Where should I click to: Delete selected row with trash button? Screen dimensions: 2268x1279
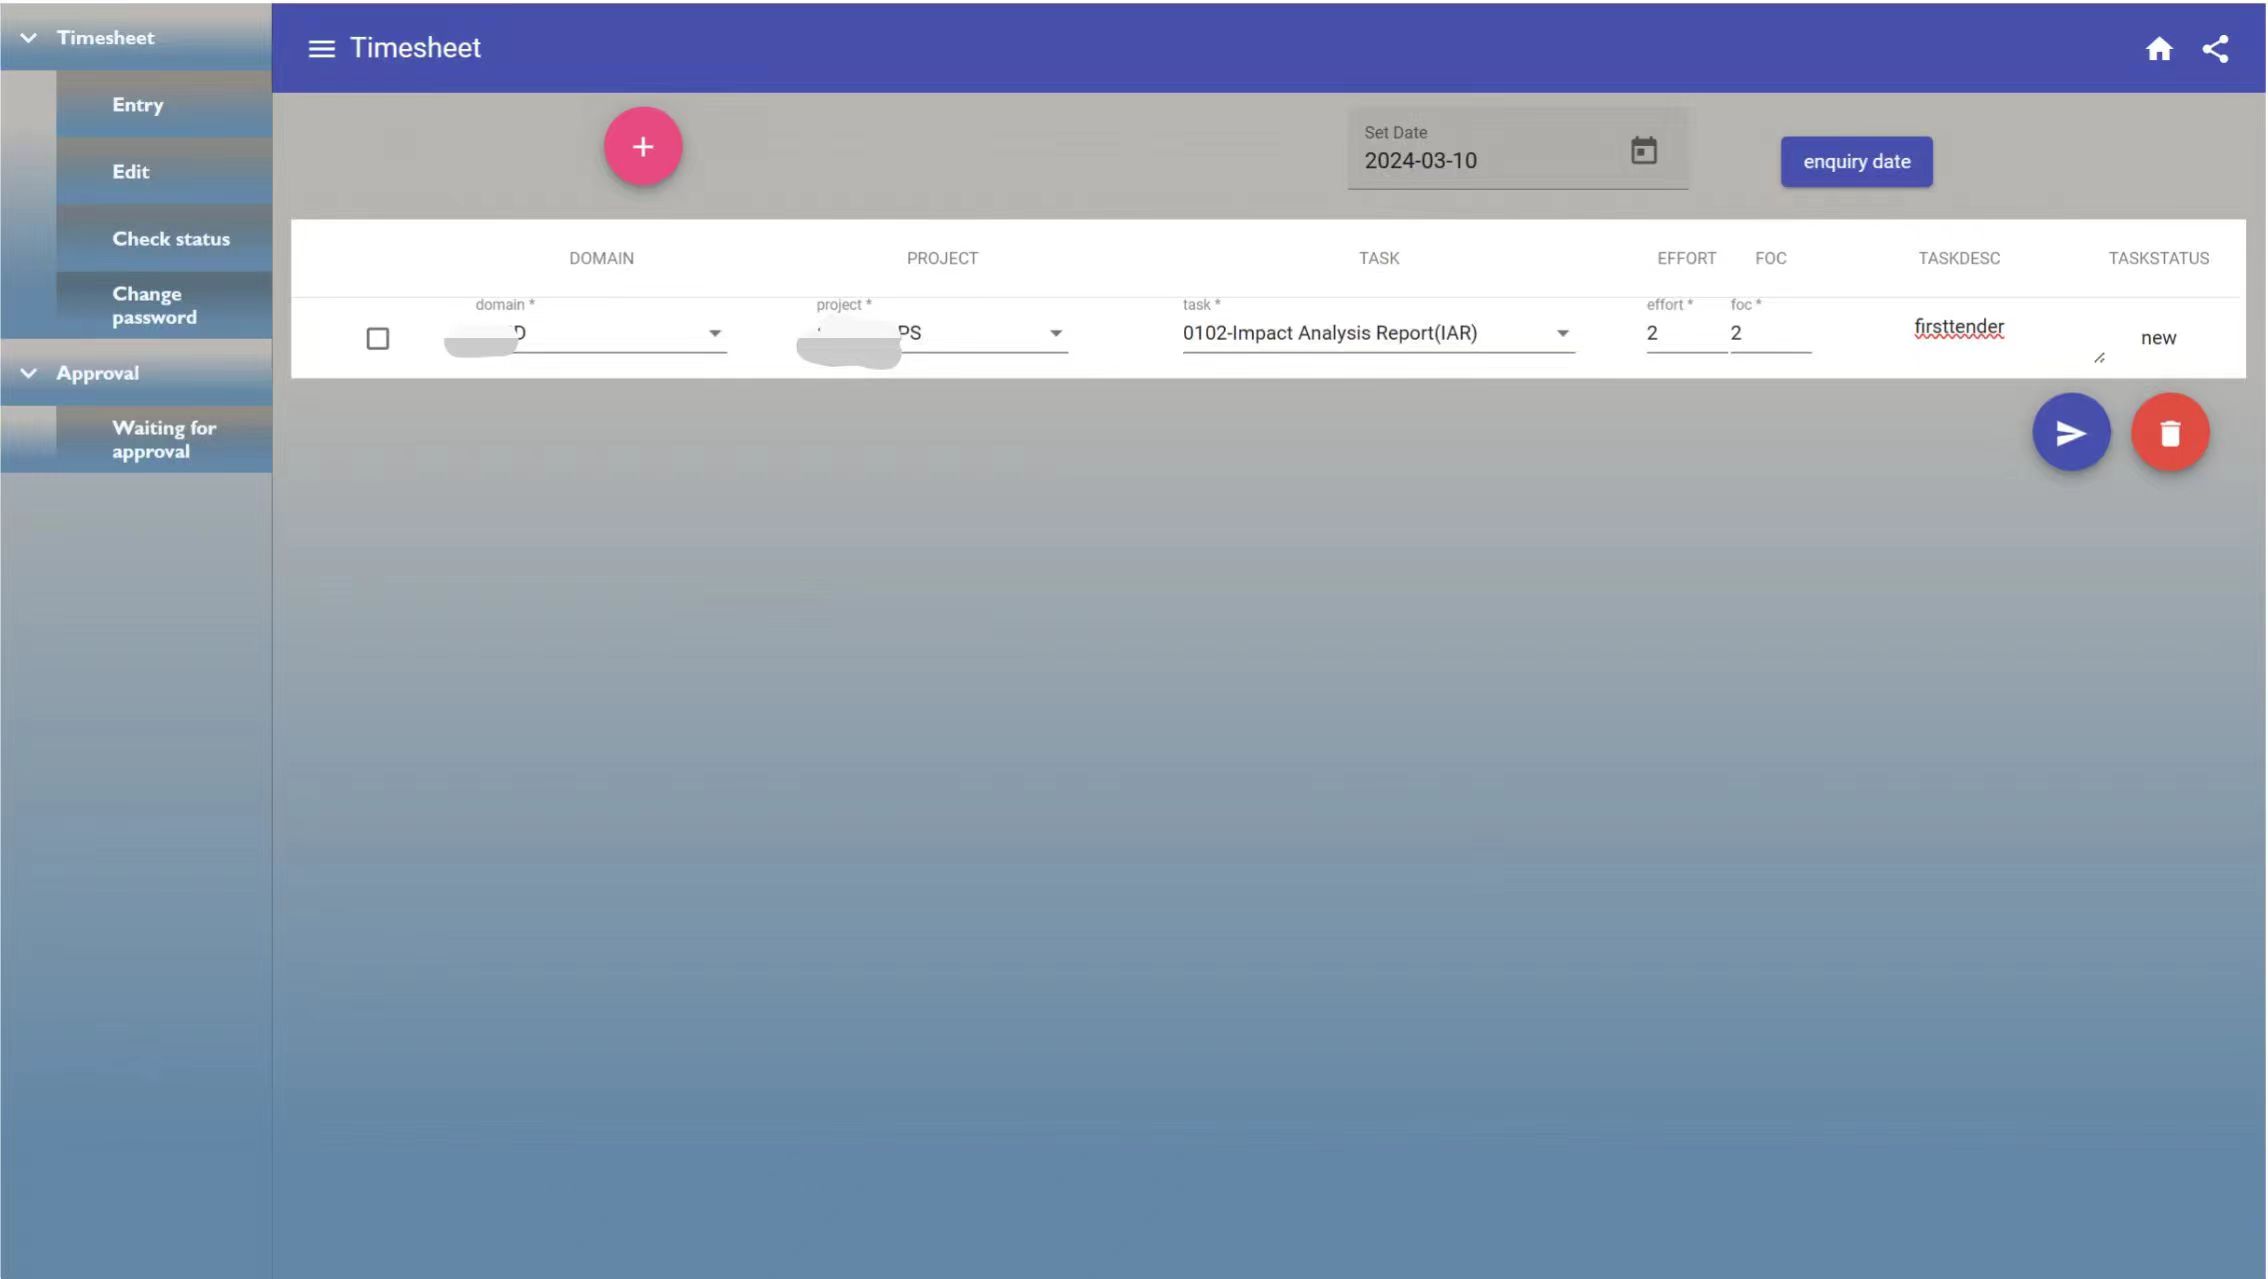(2170, 432)
